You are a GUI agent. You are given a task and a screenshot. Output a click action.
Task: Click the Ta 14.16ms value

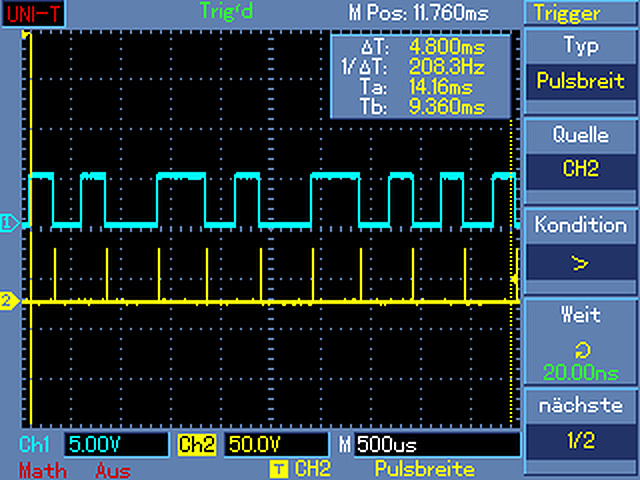click(441, 87)
